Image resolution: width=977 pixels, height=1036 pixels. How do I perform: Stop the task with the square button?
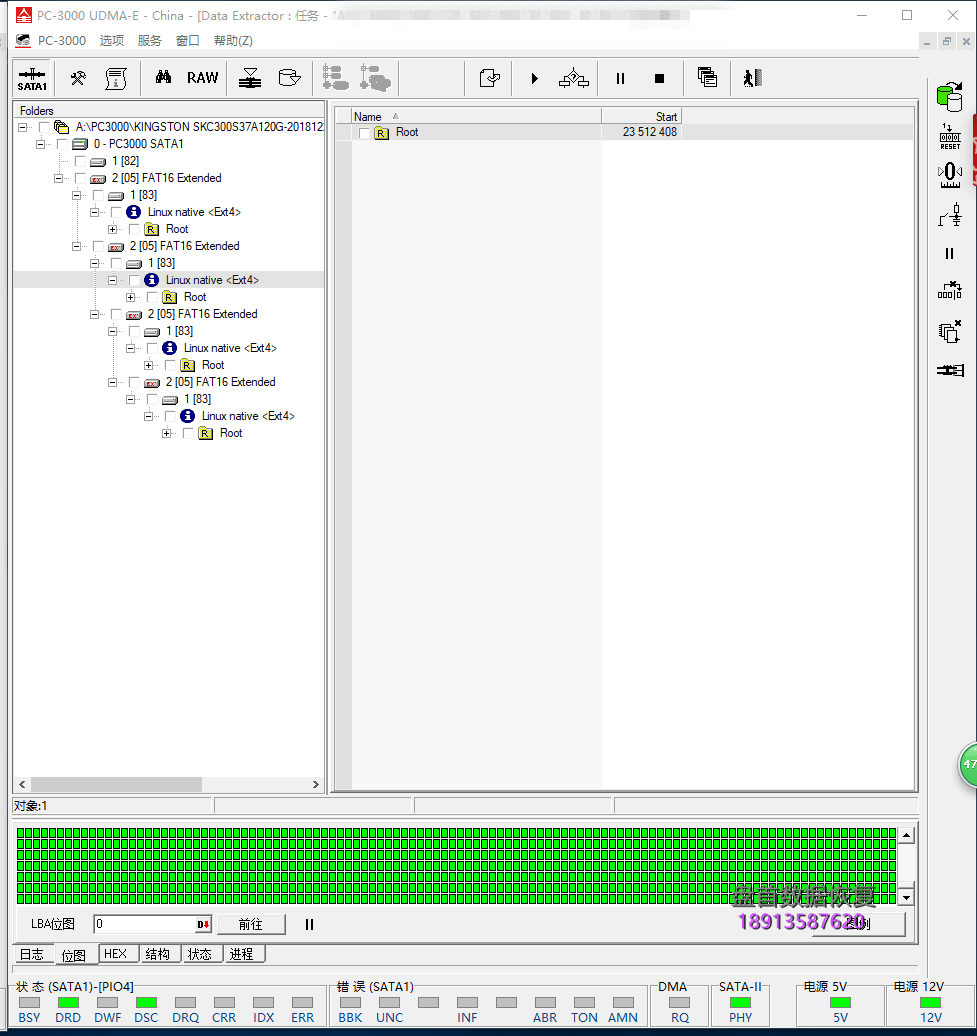click(659, 79)
